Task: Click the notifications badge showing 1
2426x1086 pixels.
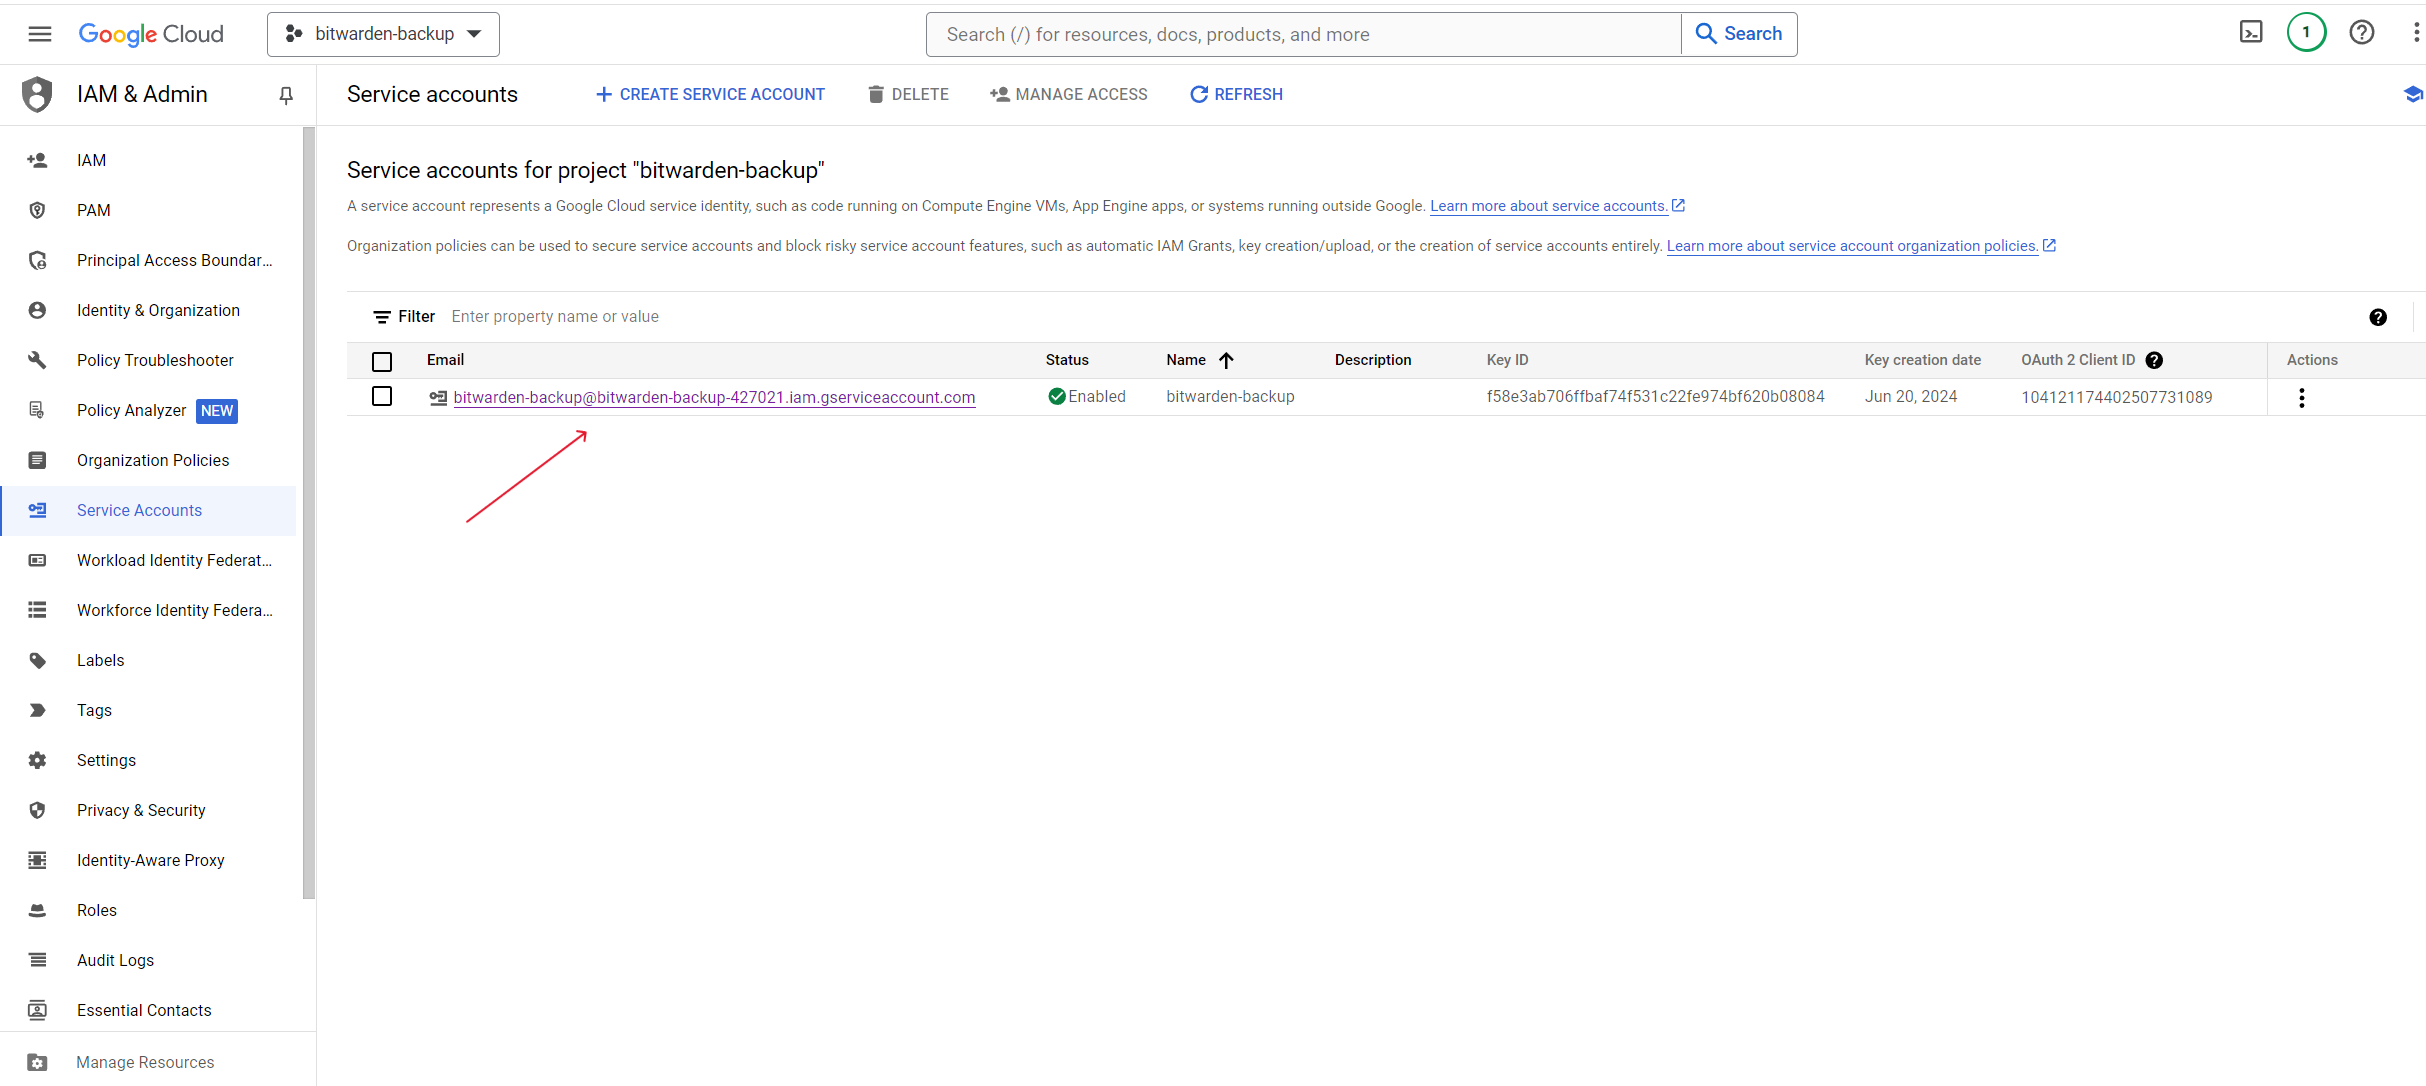Action: click(2306, 33)
